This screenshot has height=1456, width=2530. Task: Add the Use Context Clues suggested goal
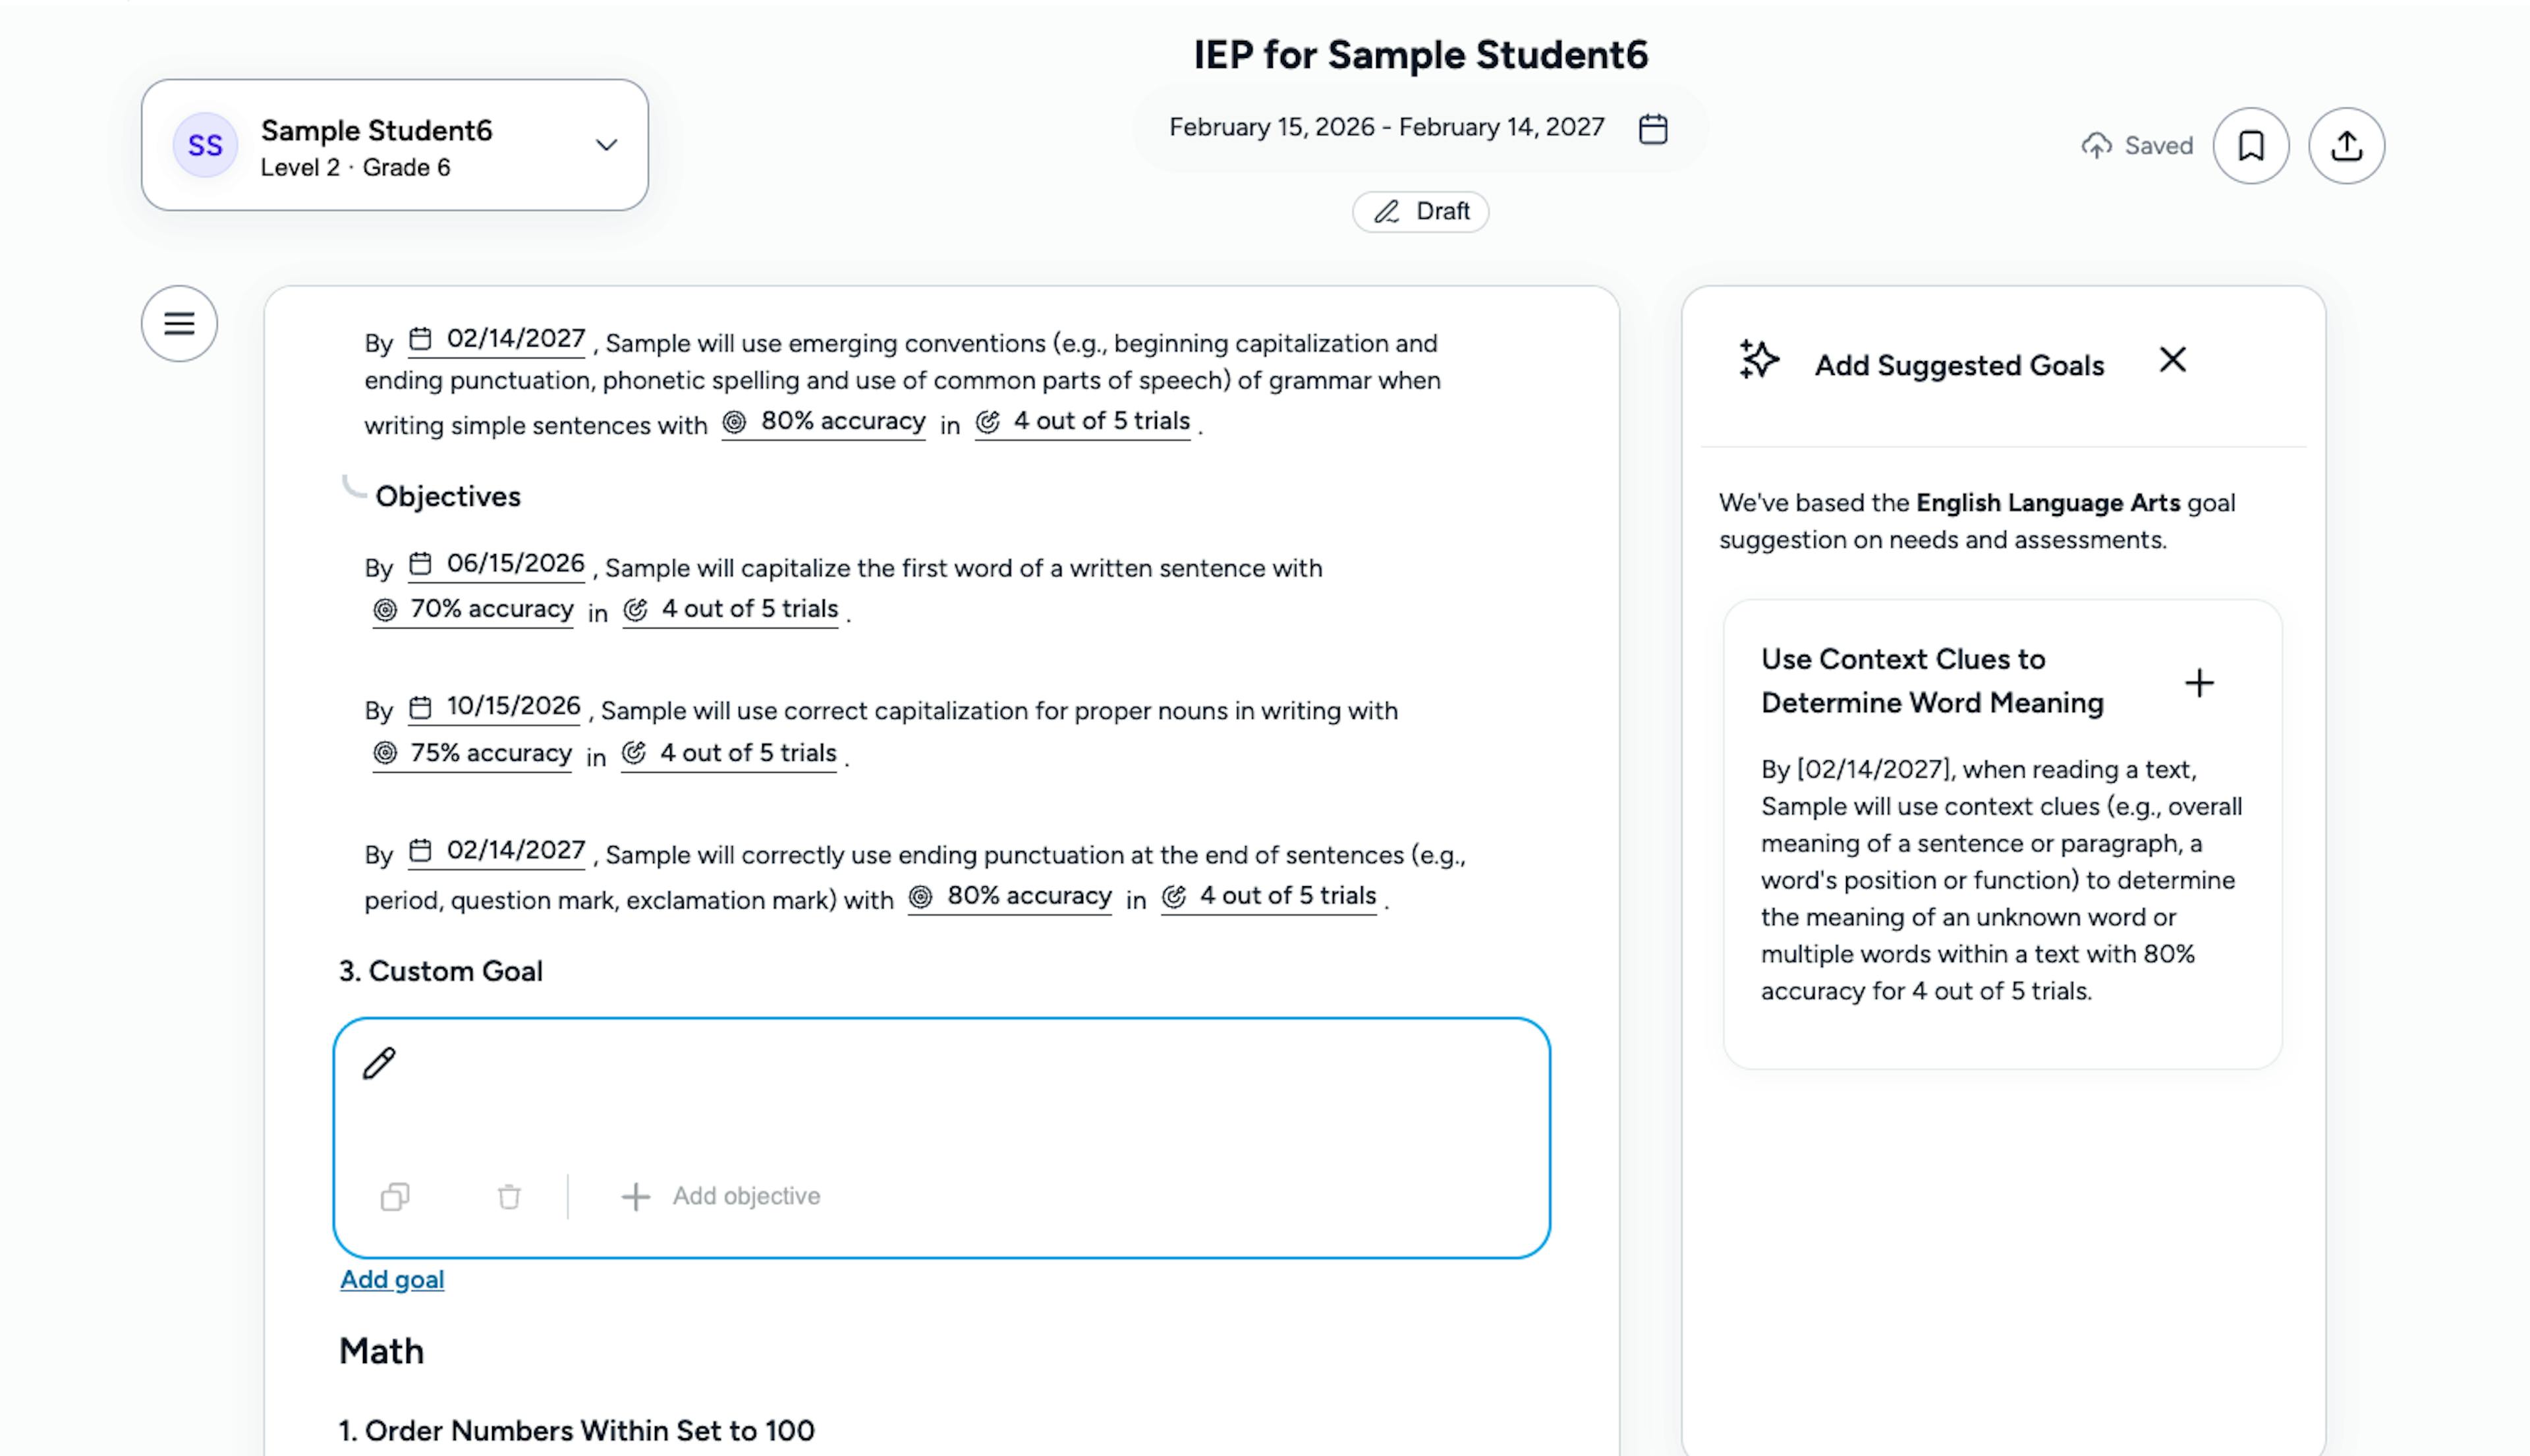pos(2199,684)
